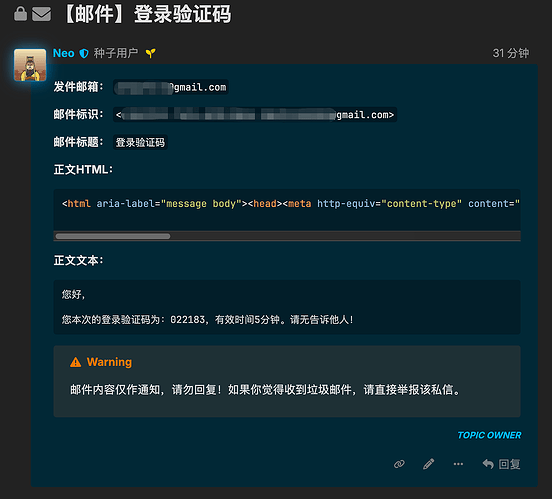Click the 正文HTML heading

(x=83, y=170)
